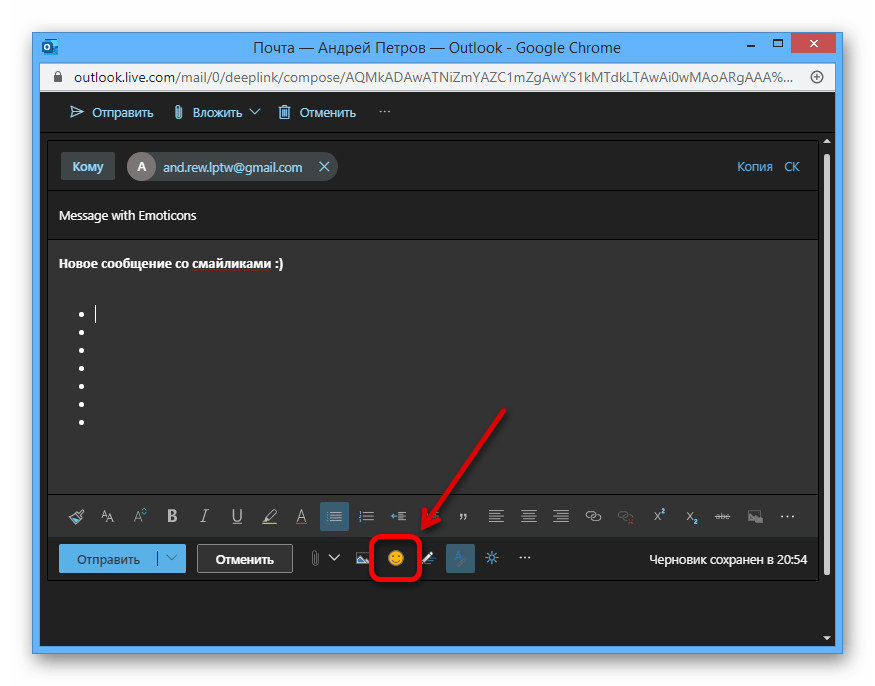
Task: Insert picture inline using image icon
Action: pyautogui.click(x=363, y=558)
